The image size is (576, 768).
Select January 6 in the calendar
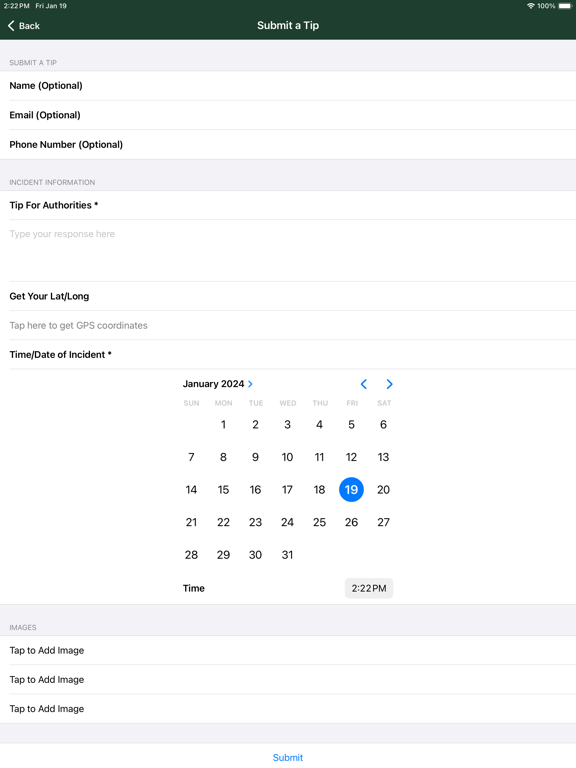pos(384,425)
